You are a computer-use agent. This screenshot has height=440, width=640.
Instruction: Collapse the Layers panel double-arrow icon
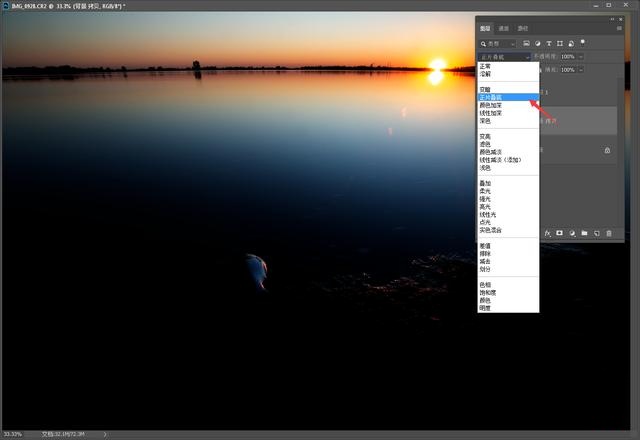tap(612, 19)
